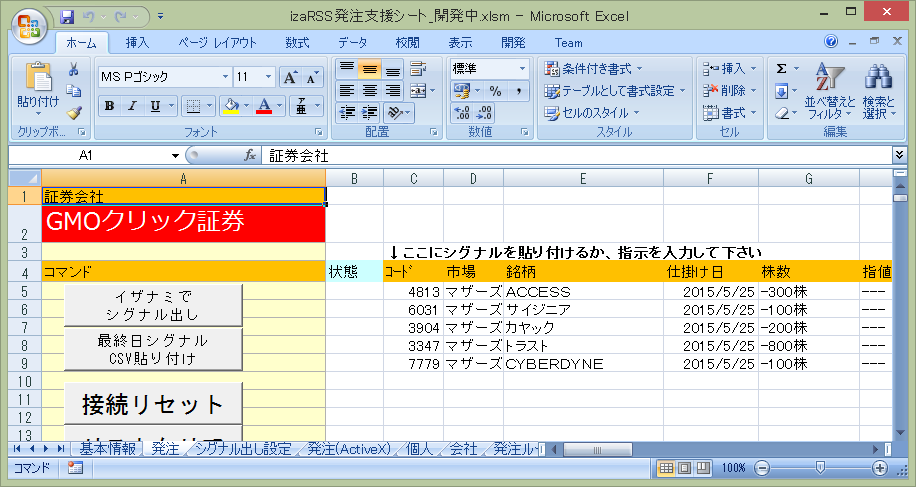Pick the yellow fill color bucket

231,106
